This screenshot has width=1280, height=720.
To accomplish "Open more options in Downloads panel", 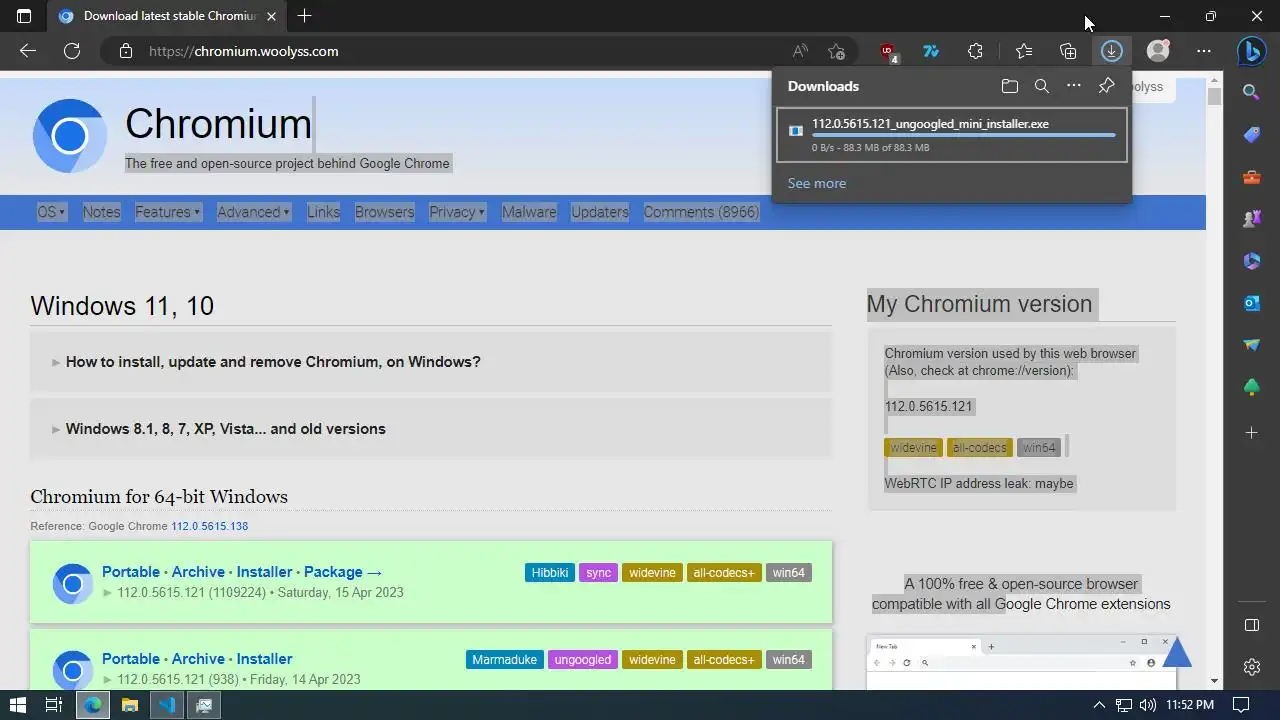I will 1074,86.
